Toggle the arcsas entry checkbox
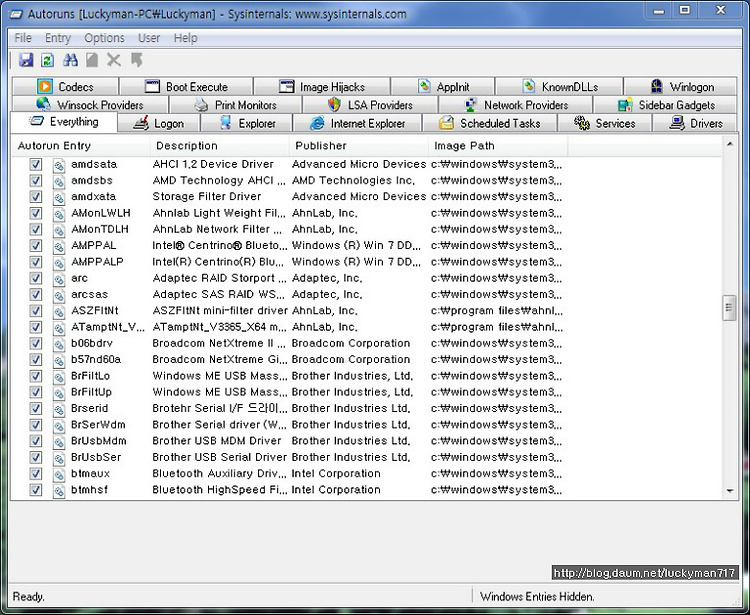750x615 pixels. pyautogui.click(x=35, y=294)
